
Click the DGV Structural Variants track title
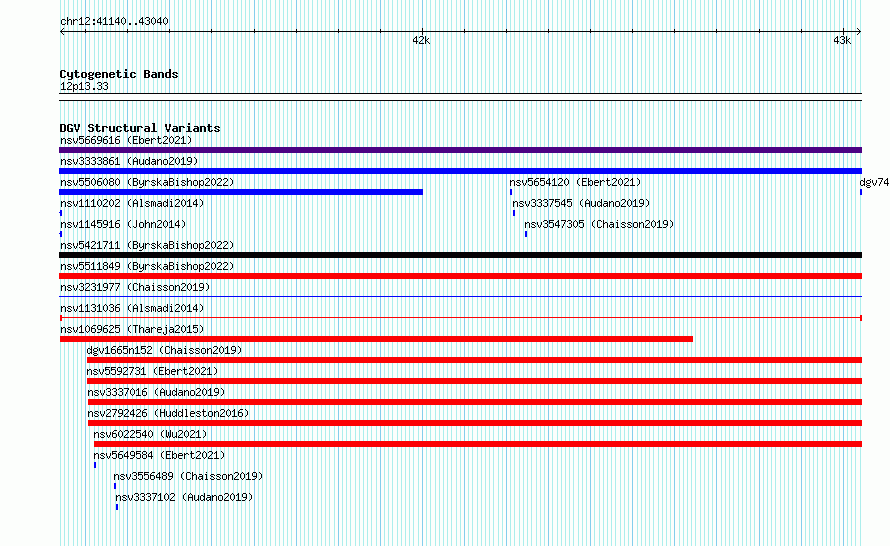coord(140,128)
